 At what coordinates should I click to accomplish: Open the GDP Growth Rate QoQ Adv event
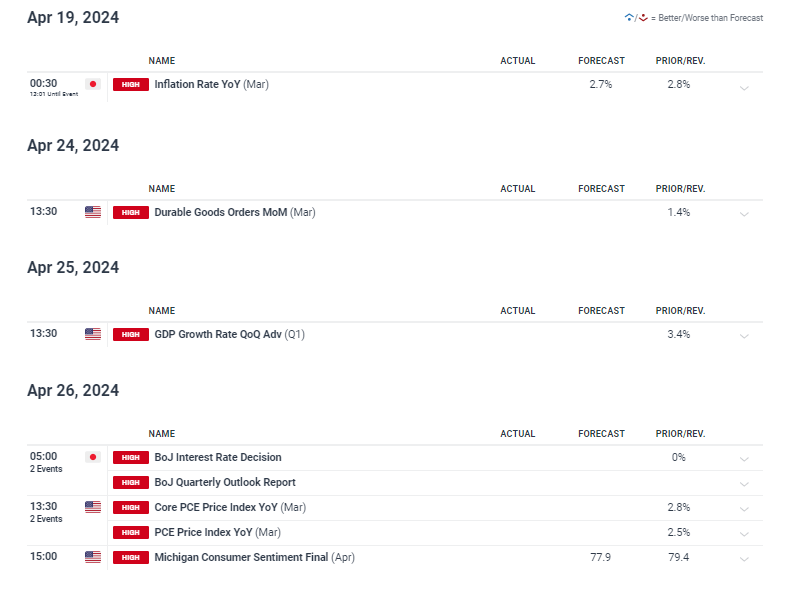pos(229,334)
